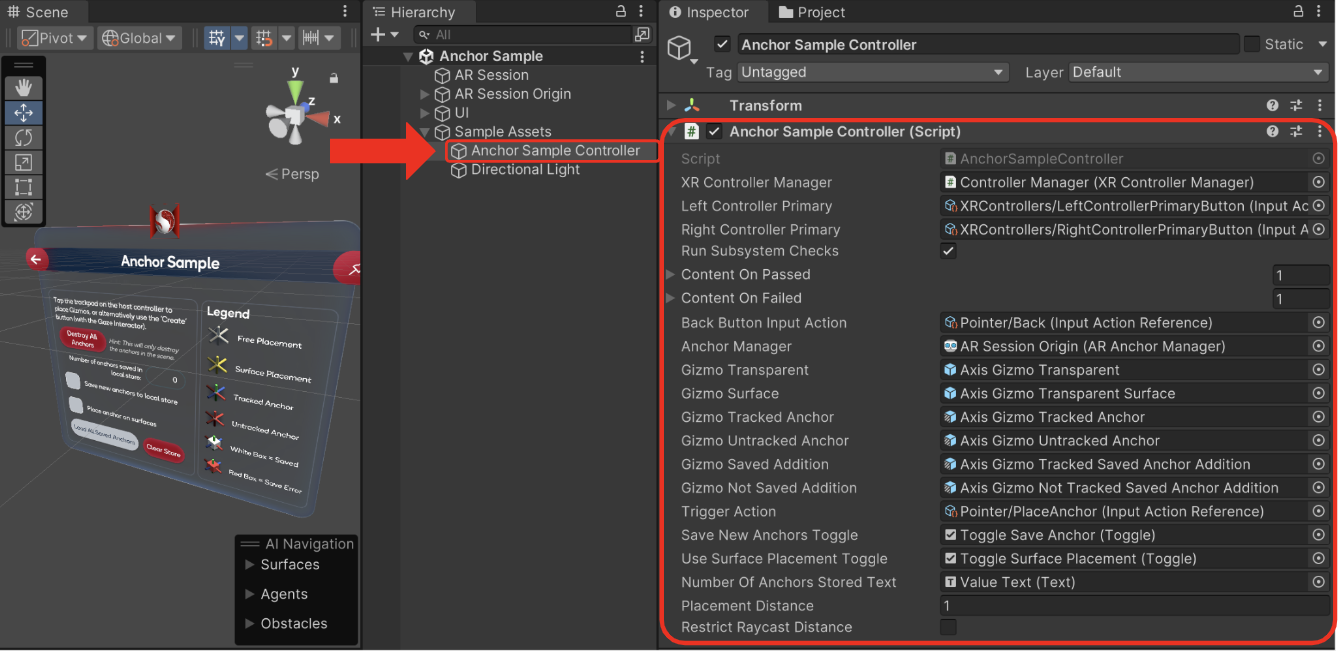Click the scene orientation gizmo cube
The width and height of the screenshot is (1338, 652).
296,118
